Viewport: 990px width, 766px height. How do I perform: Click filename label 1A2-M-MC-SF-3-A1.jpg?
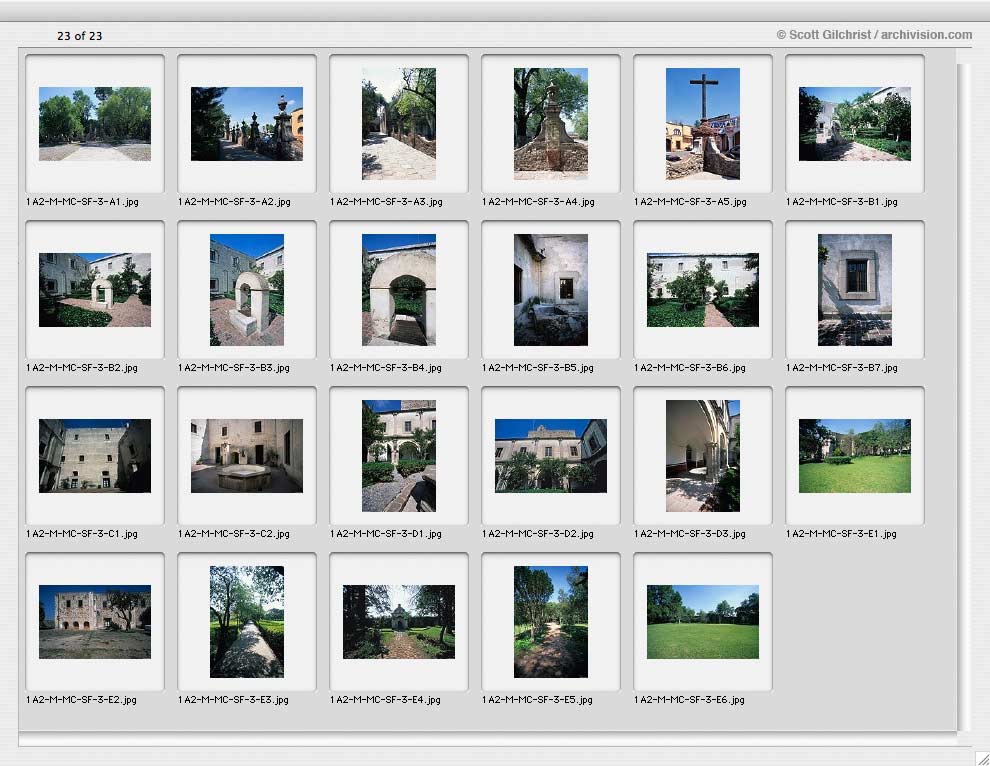82,202
